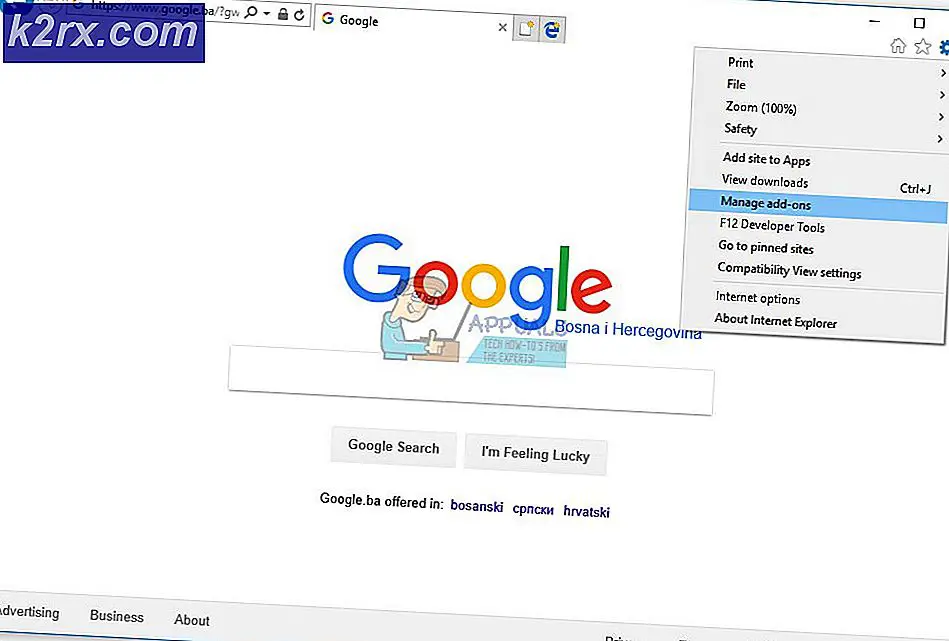Expand arrow next to Safety
The image size is (949, 641).
tap(940, 139)
